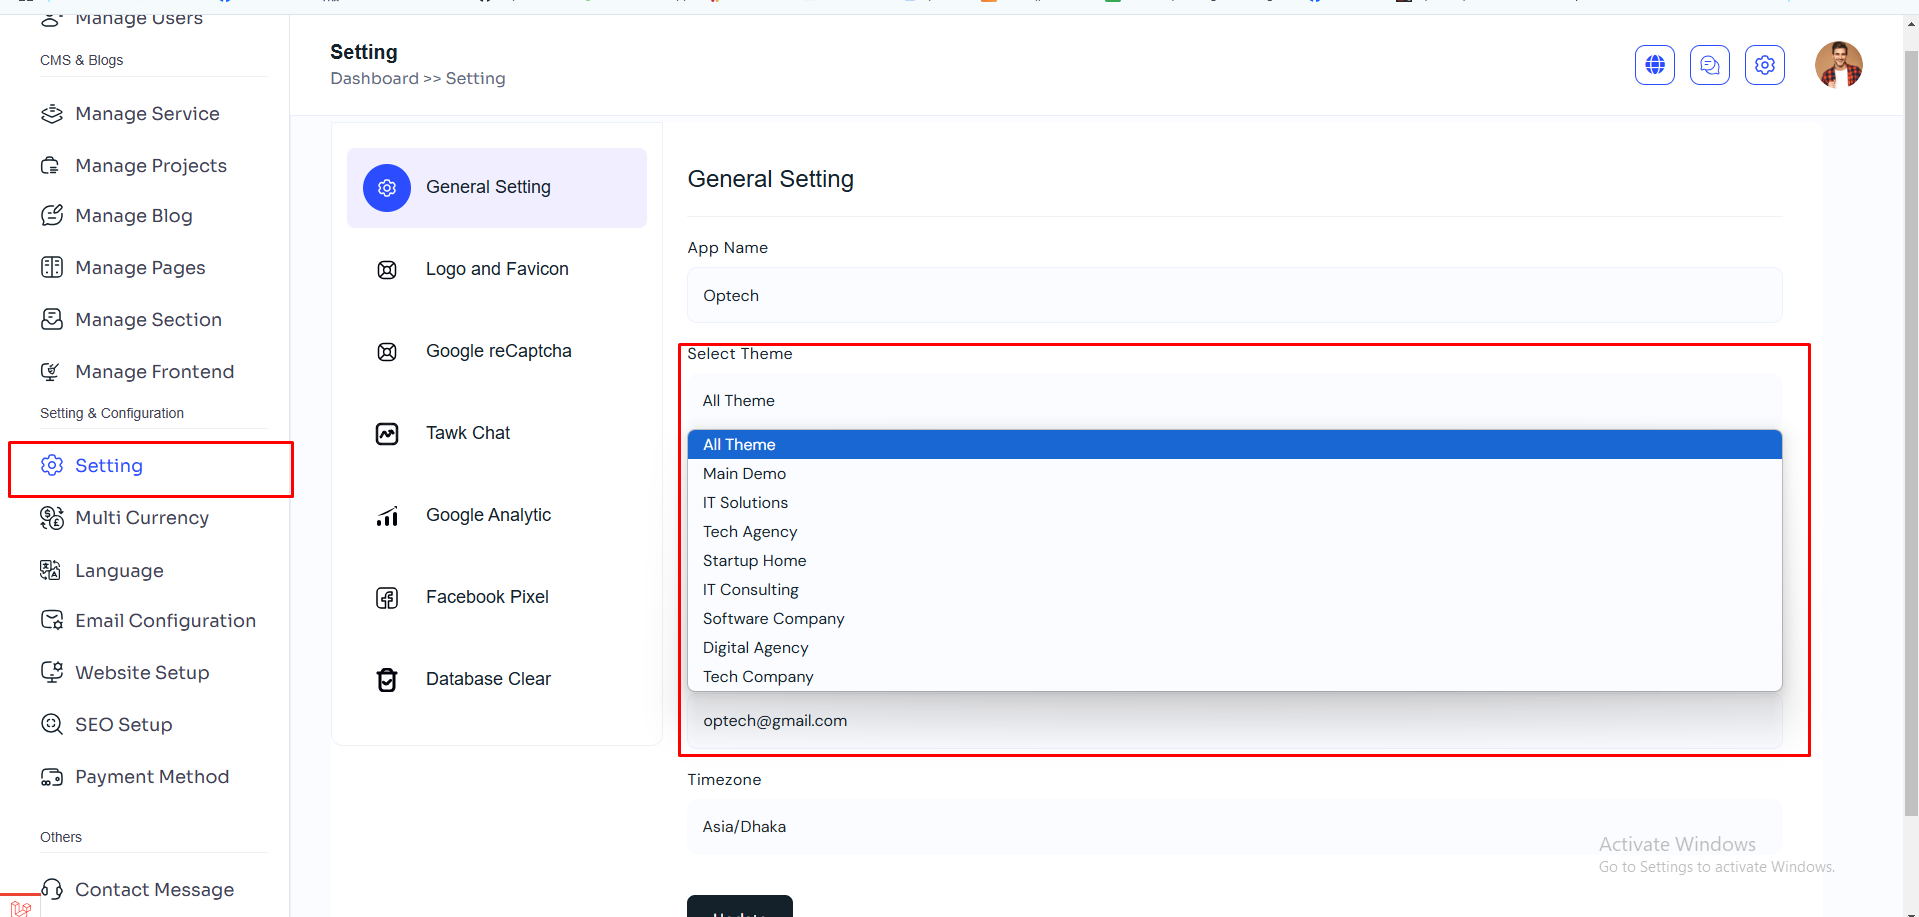This screenshot has height=917, width=1919.
Task: Click into the App Name field
Action: pyautogui.click(x=1233, y=296)
